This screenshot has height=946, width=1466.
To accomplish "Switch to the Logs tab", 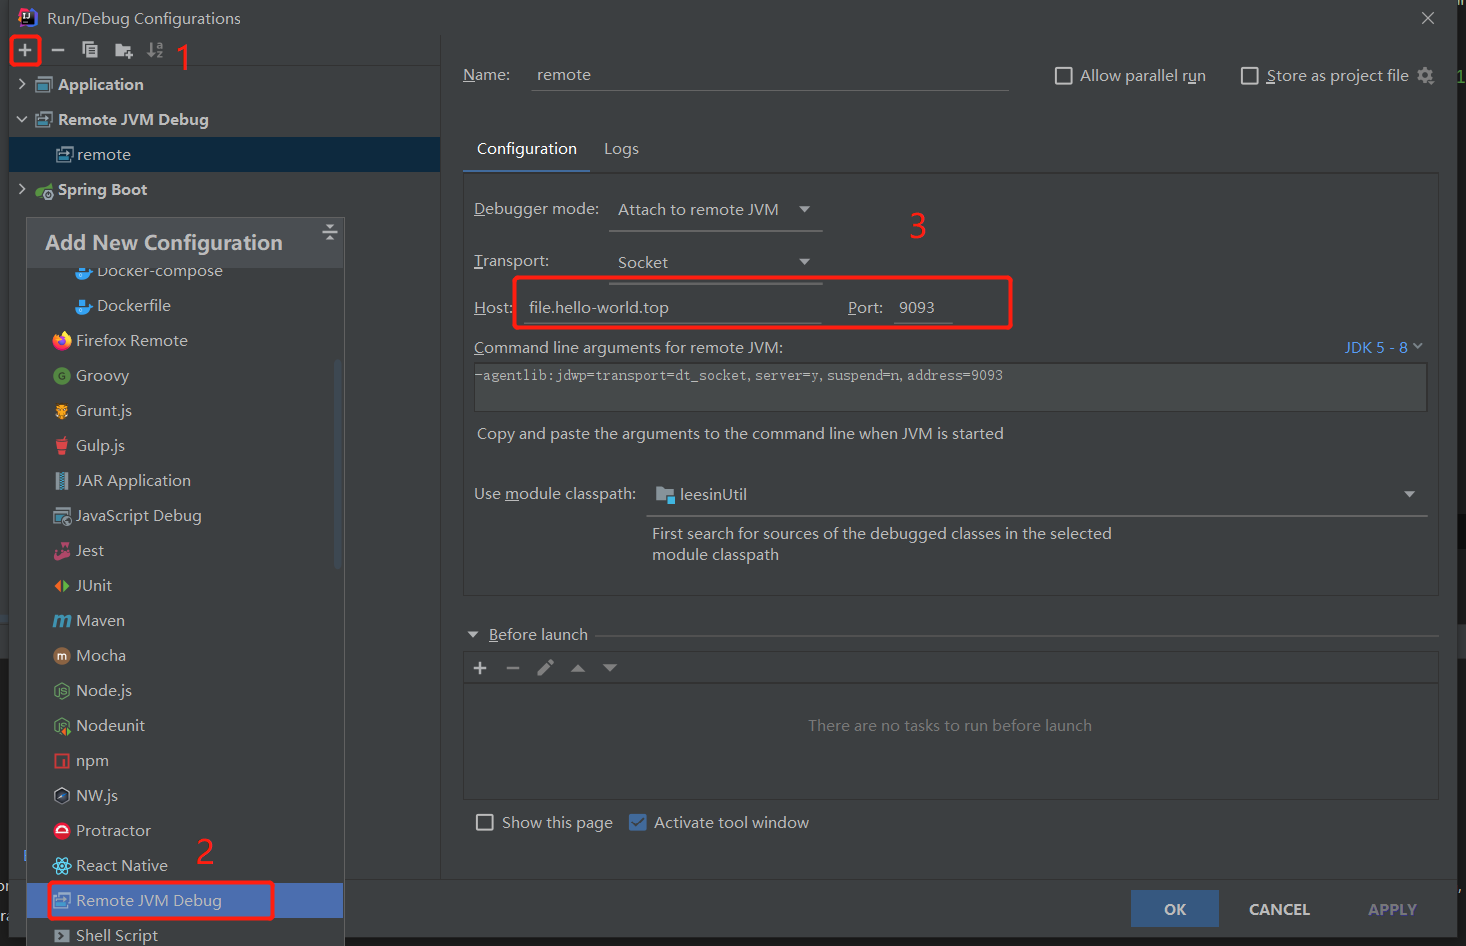I will [x=621, y=149].
